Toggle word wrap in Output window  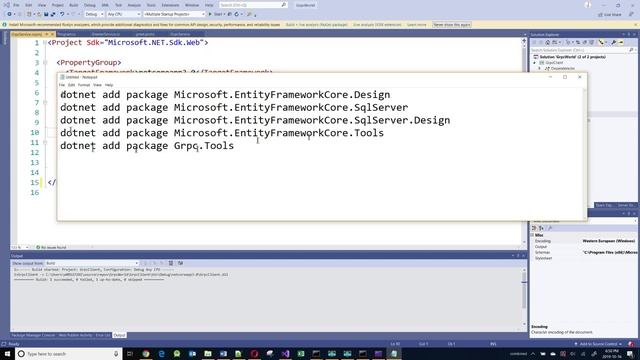[x=180, y=263]
